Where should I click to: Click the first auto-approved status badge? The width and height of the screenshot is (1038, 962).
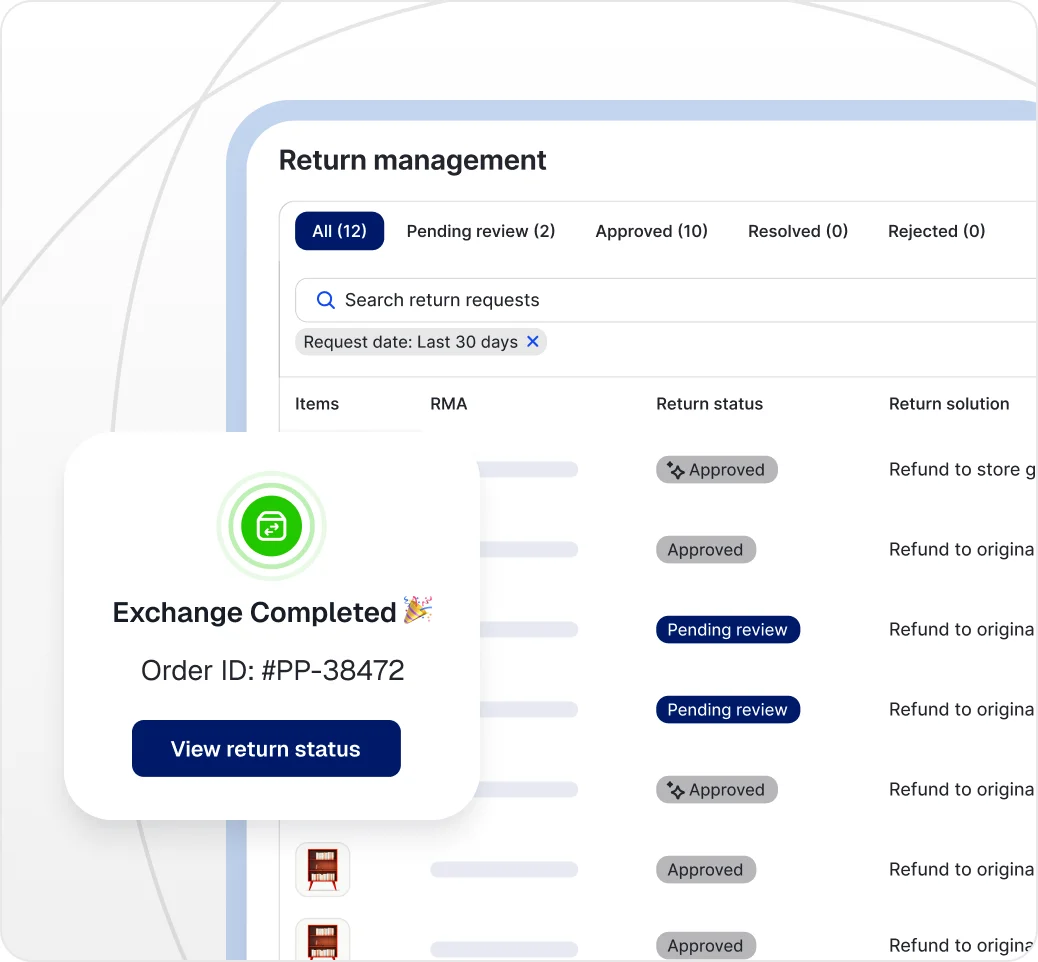pos(716,469)
